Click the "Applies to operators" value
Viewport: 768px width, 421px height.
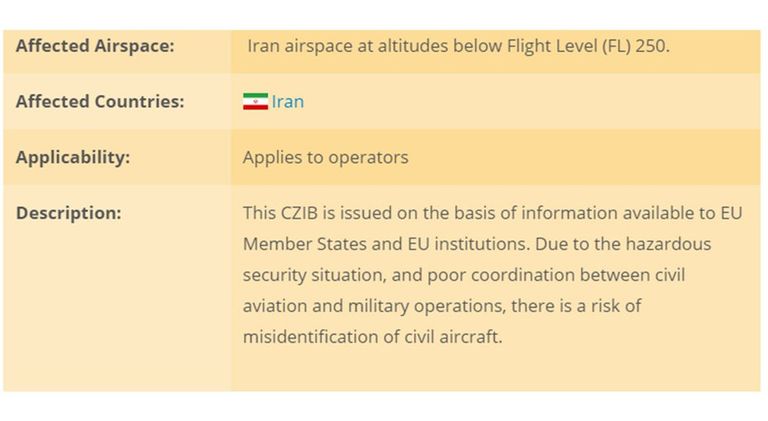(x=325, y=157)
